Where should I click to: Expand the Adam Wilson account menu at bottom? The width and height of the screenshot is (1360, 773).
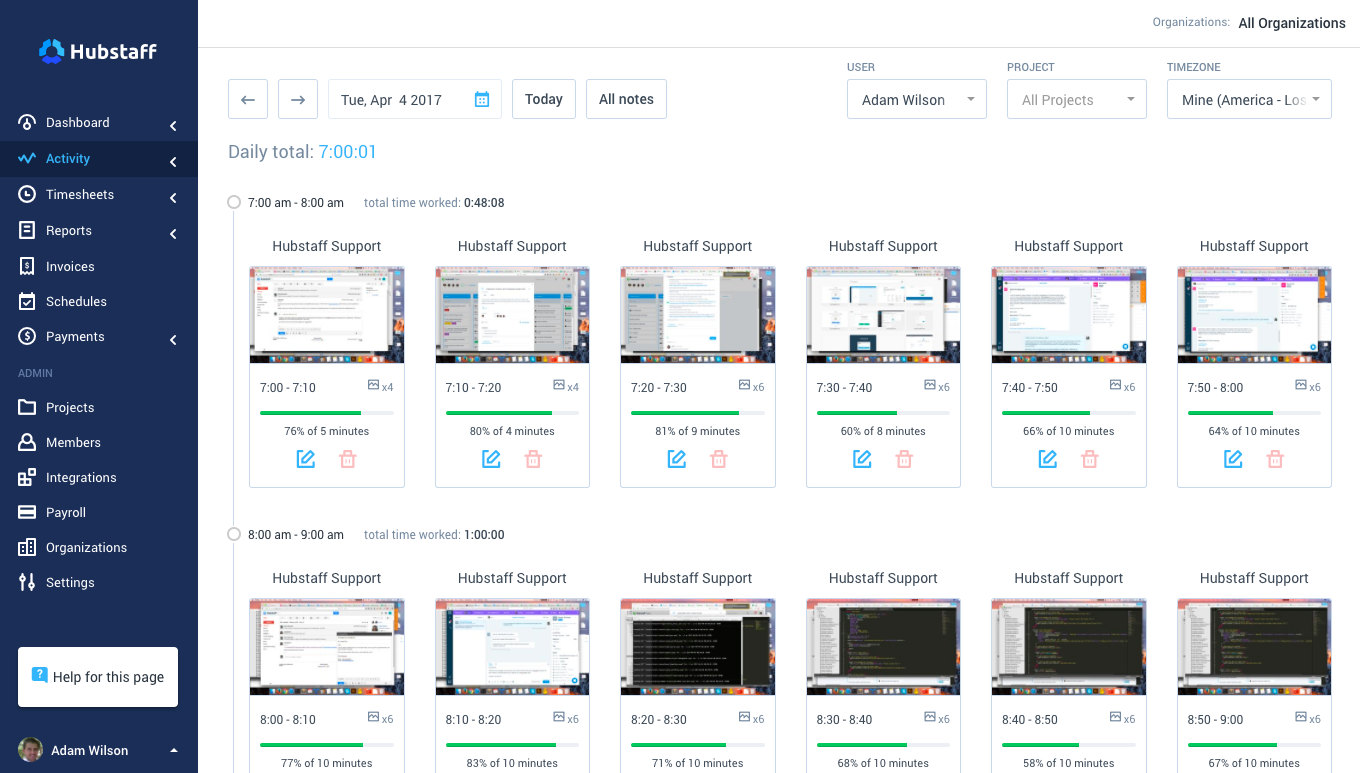coord(97,750)
